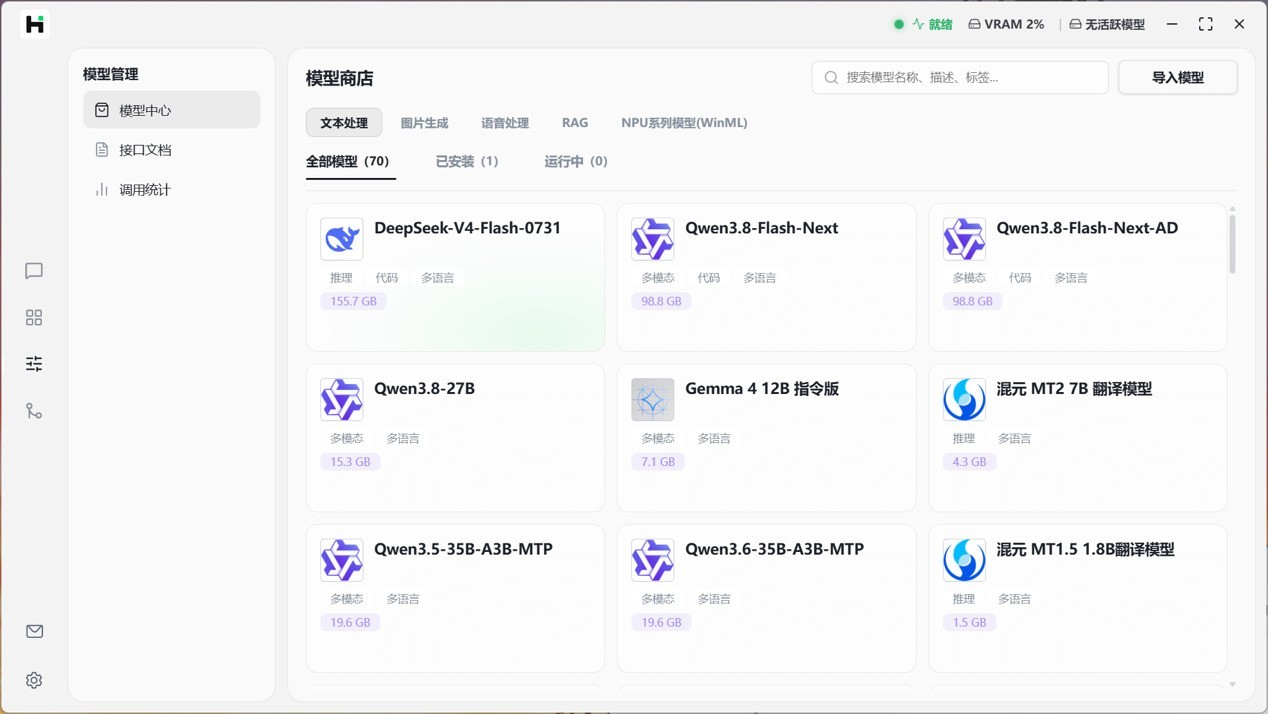Click the DeepSeek whale logo icon

click(x=342, y=239)
